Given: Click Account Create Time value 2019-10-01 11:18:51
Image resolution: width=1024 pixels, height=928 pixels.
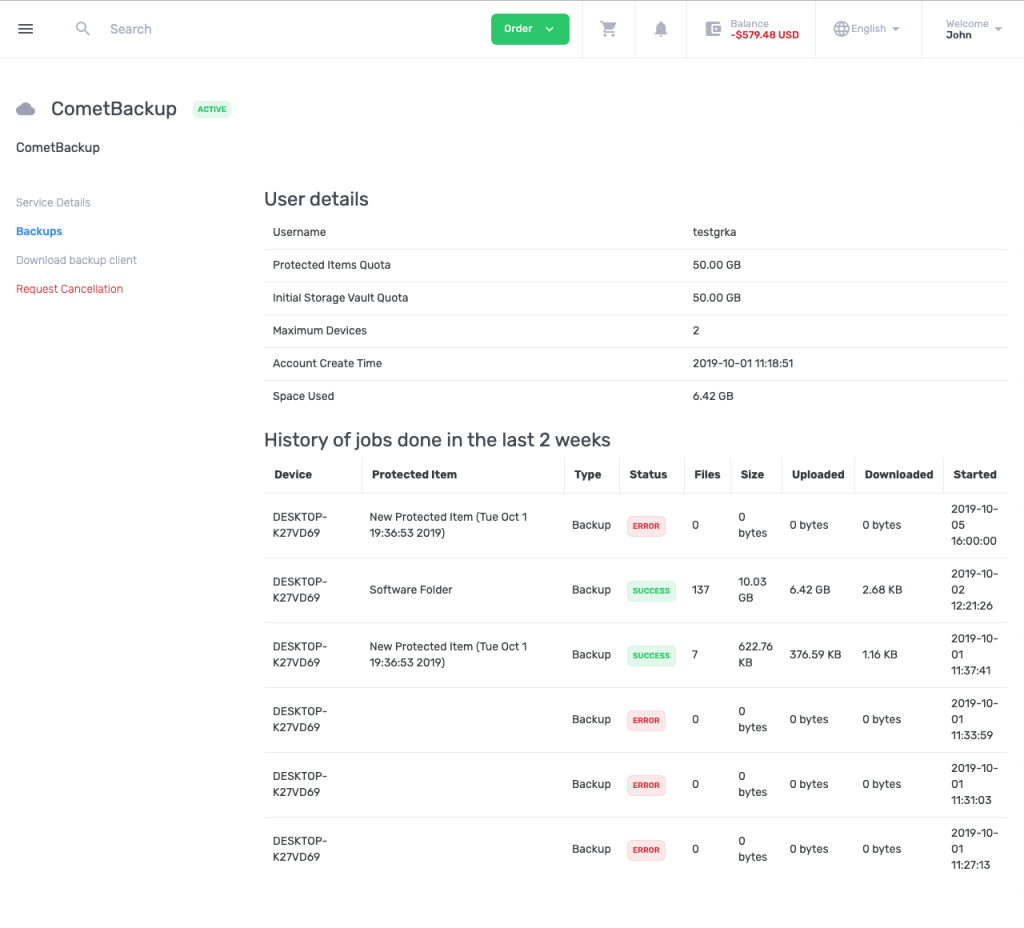Looking at the screenshot, I should tap(743, 363).
